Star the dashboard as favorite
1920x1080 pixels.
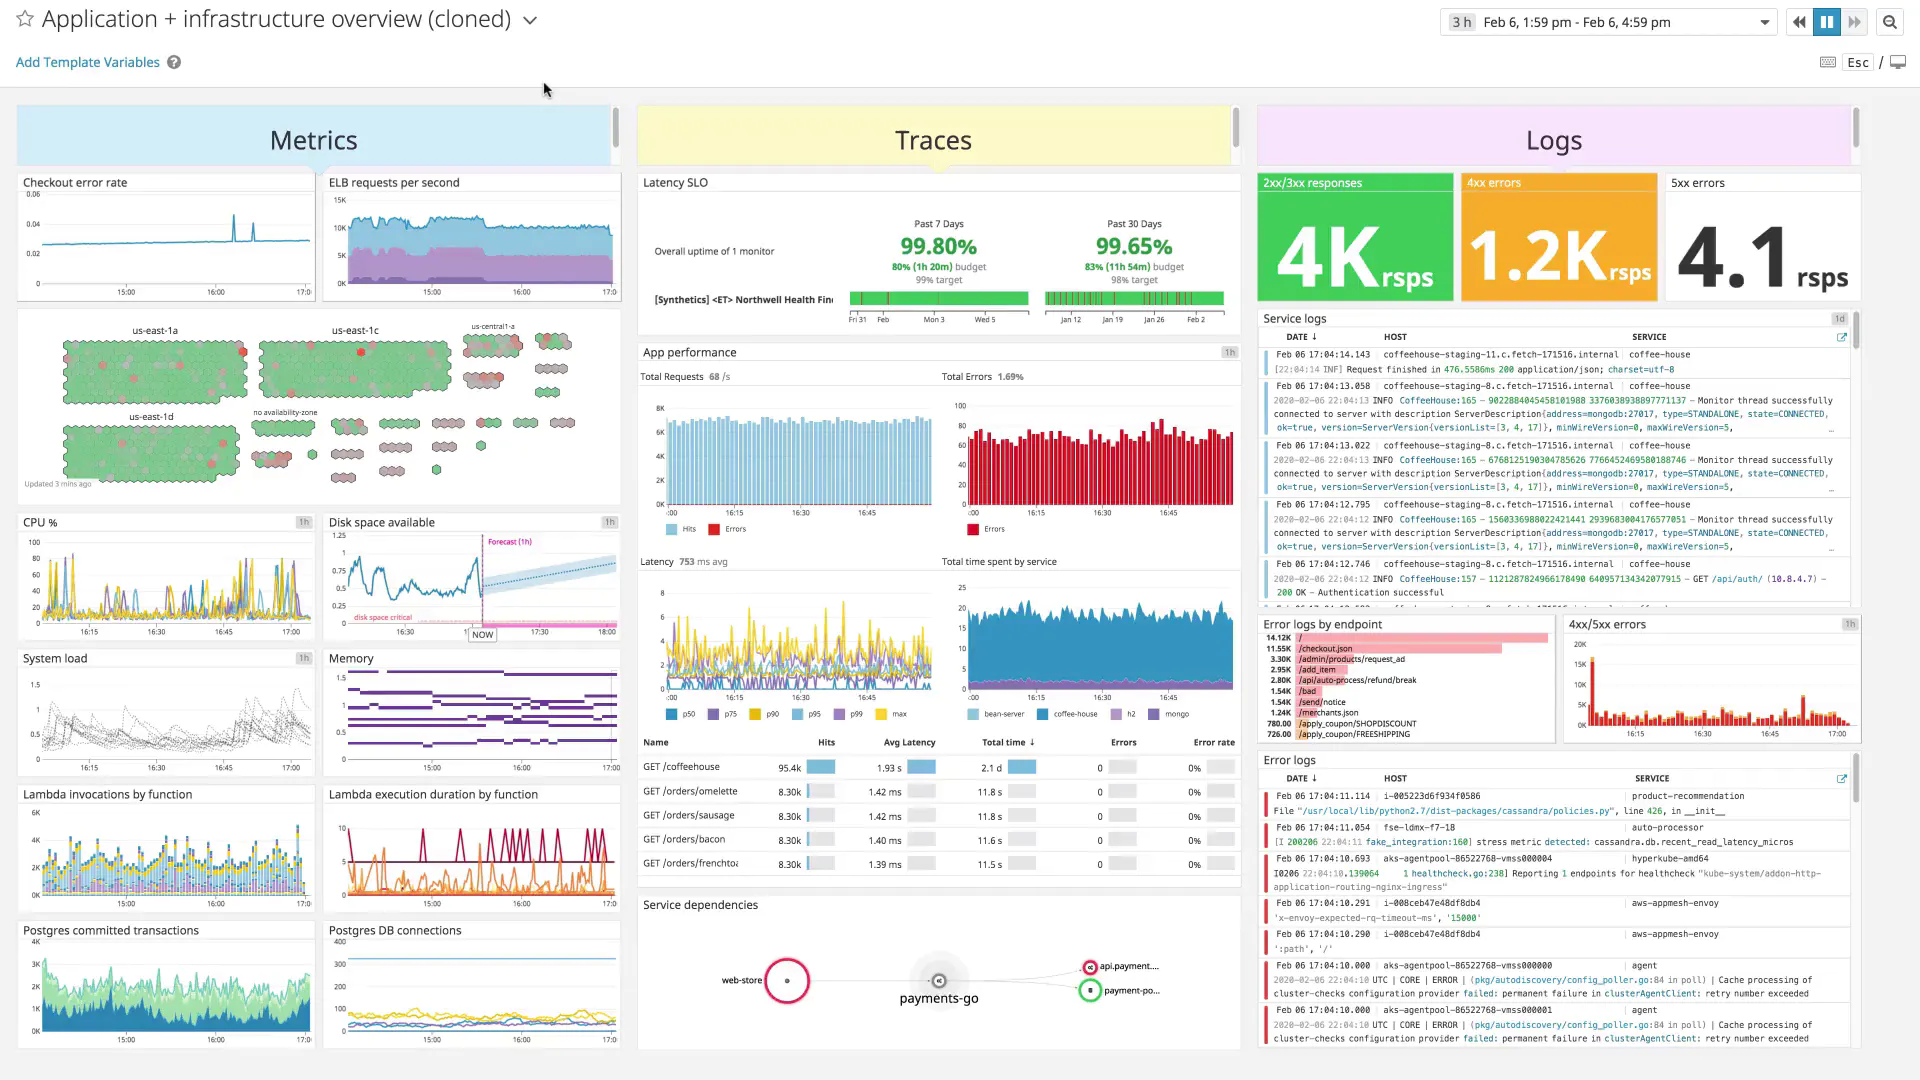pos(25,19)
